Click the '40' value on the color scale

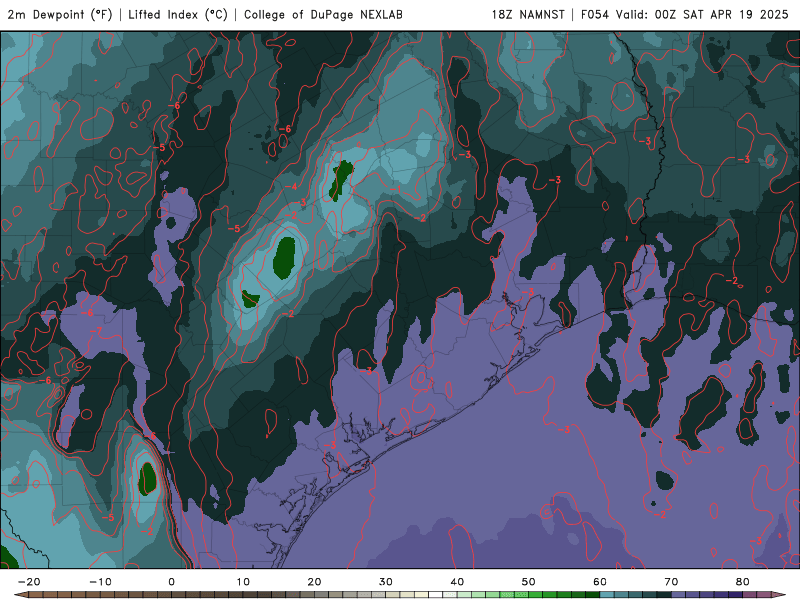pyautogui.click(x=457, y=582)
